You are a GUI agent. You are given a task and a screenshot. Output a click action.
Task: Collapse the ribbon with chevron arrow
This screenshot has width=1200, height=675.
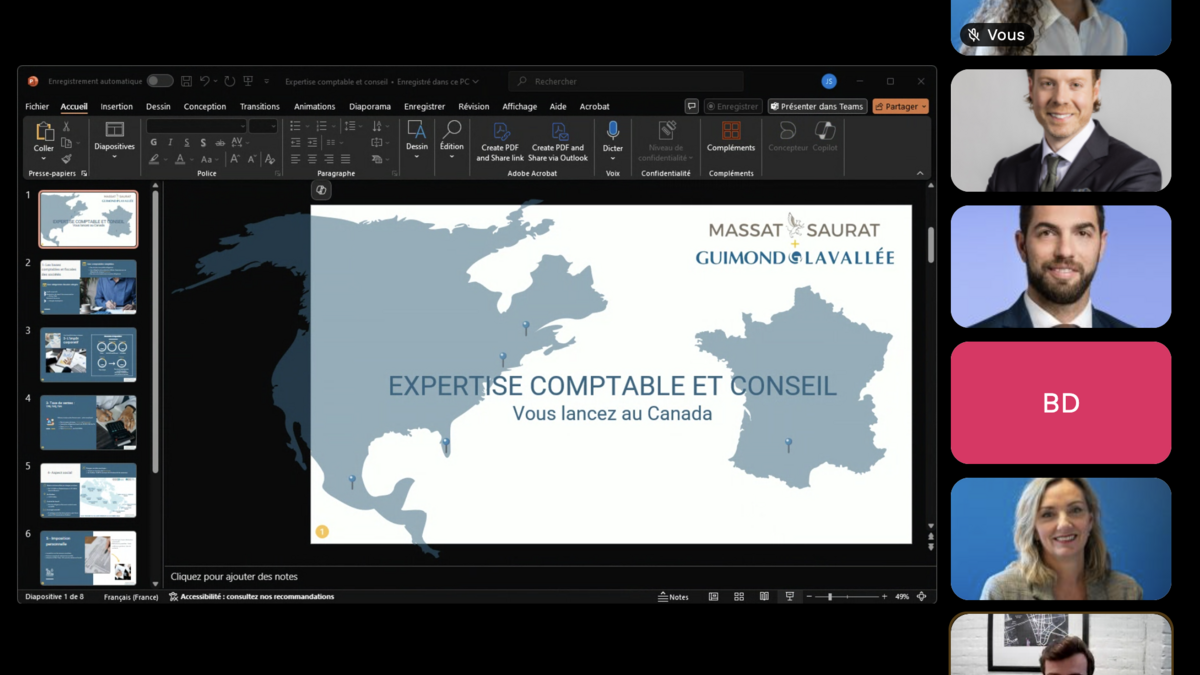[x=920, y=173]
